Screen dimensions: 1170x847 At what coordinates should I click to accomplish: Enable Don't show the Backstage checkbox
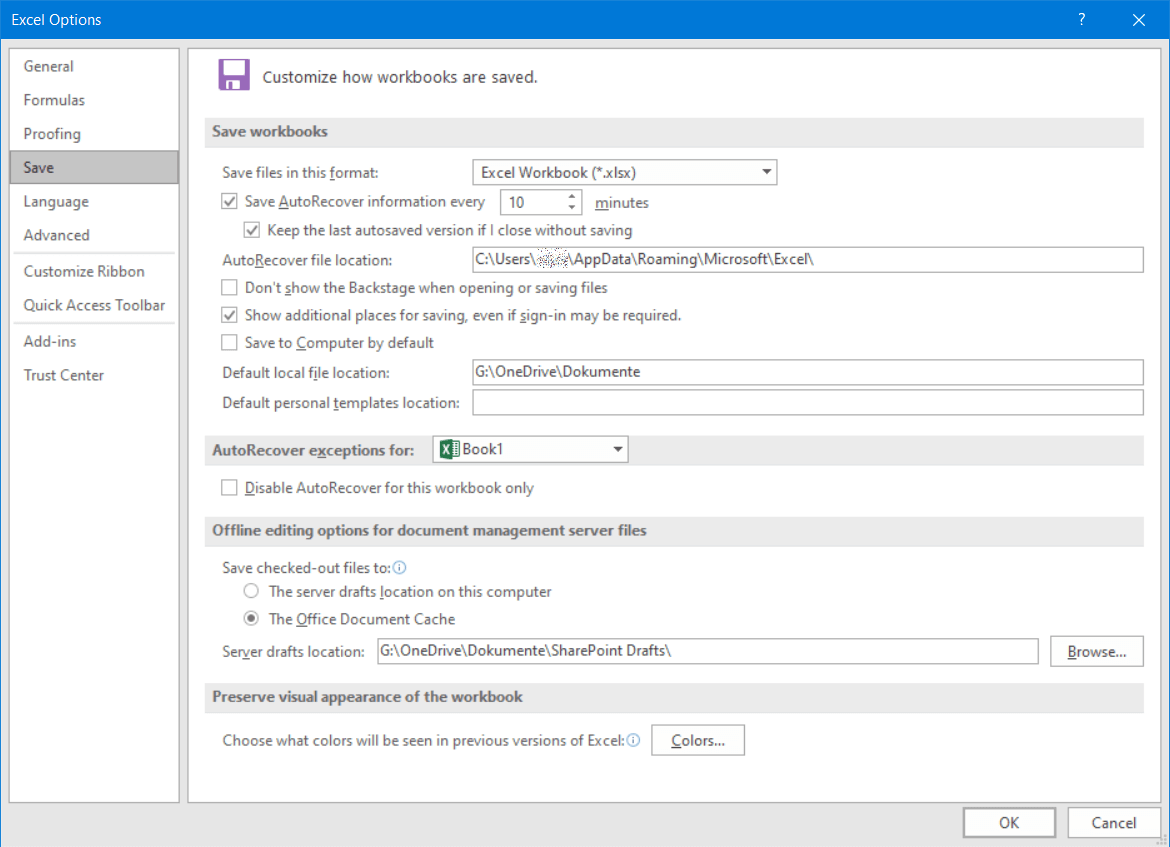click(x=230, y=287)
